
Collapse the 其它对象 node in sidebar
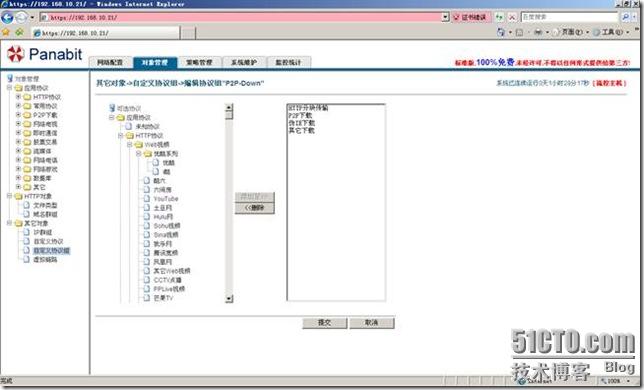pyautogui.click(x=9, y=223)
